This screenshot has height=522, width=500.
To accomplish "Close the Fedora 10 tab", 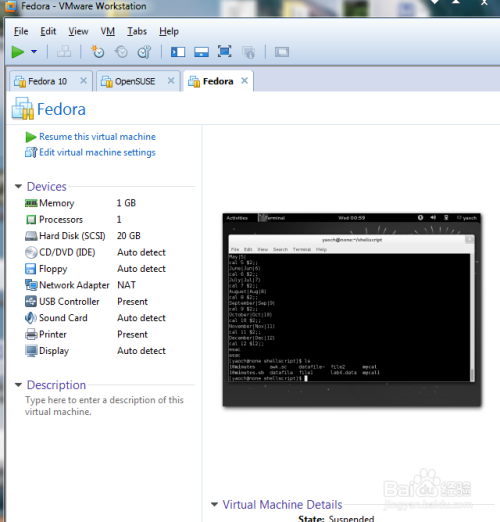I will 83,81.
